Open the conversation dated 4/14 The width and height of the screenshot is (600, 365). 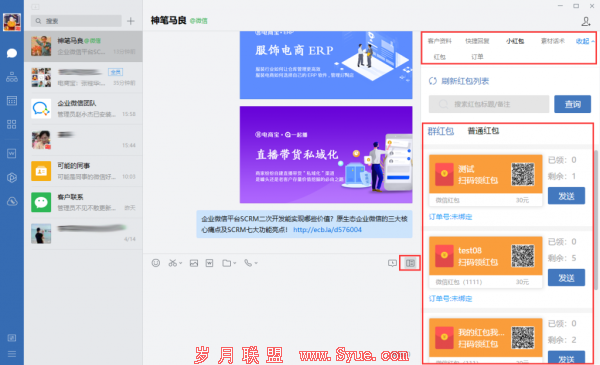coord(83,233)
